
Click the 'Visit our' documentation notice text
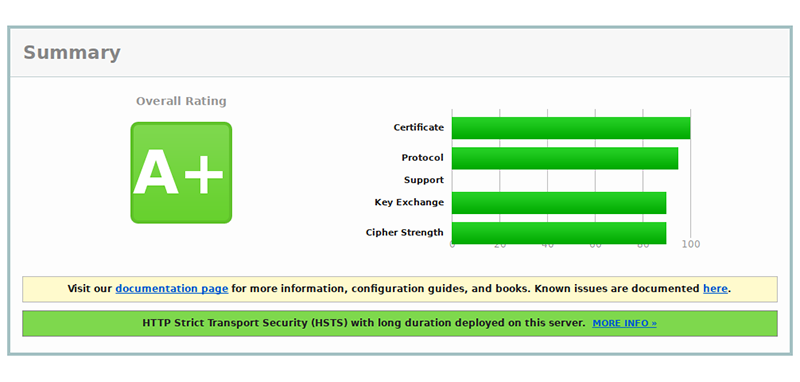click(x=399, y=289)
